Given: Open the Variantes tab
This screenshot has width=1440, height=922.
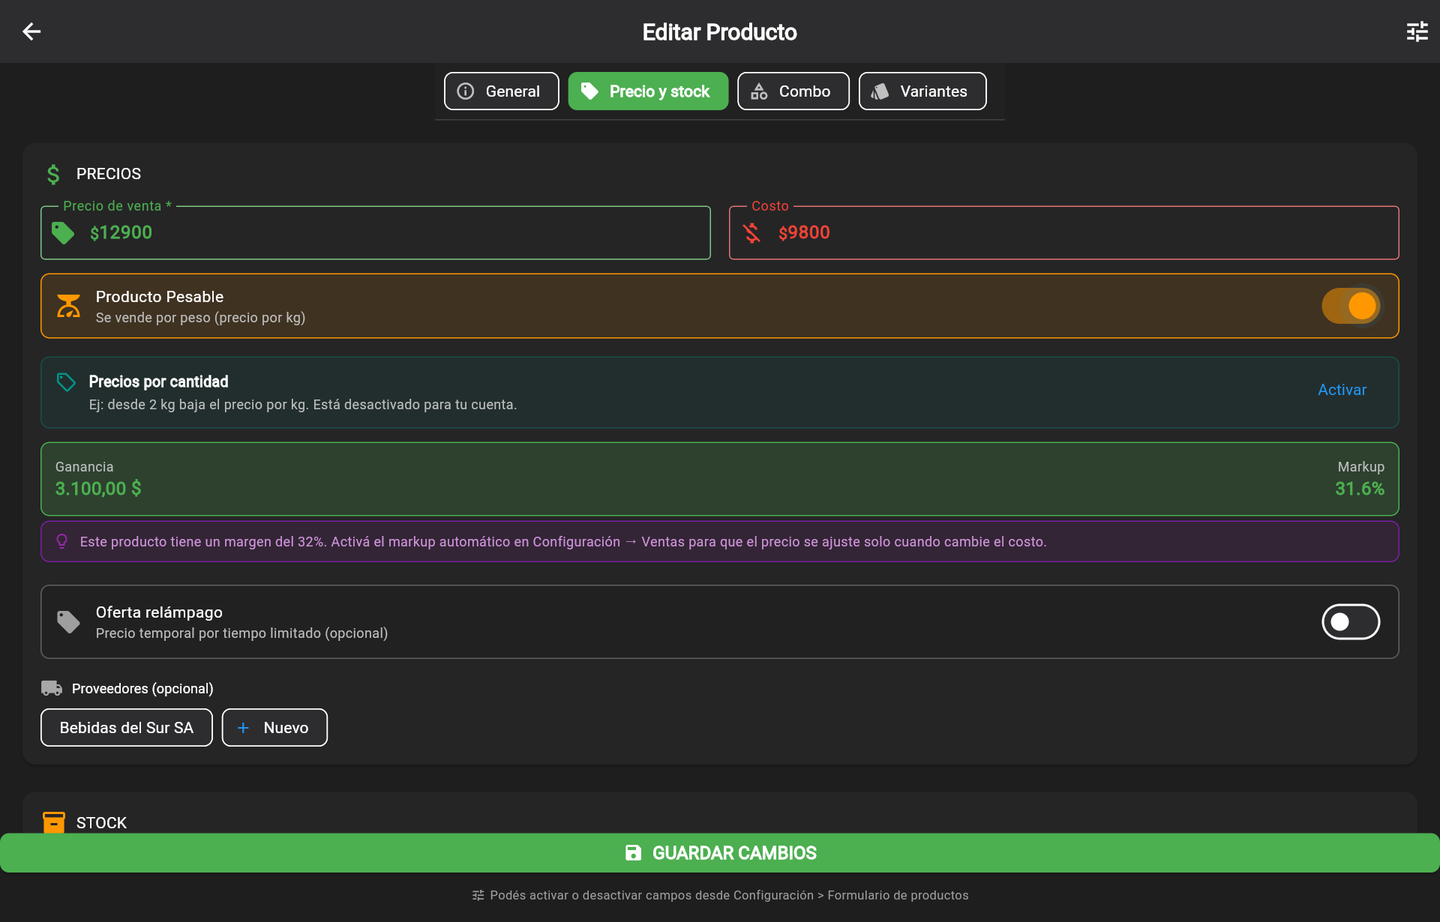Looking at the screenshot, I should pos(922,91).
